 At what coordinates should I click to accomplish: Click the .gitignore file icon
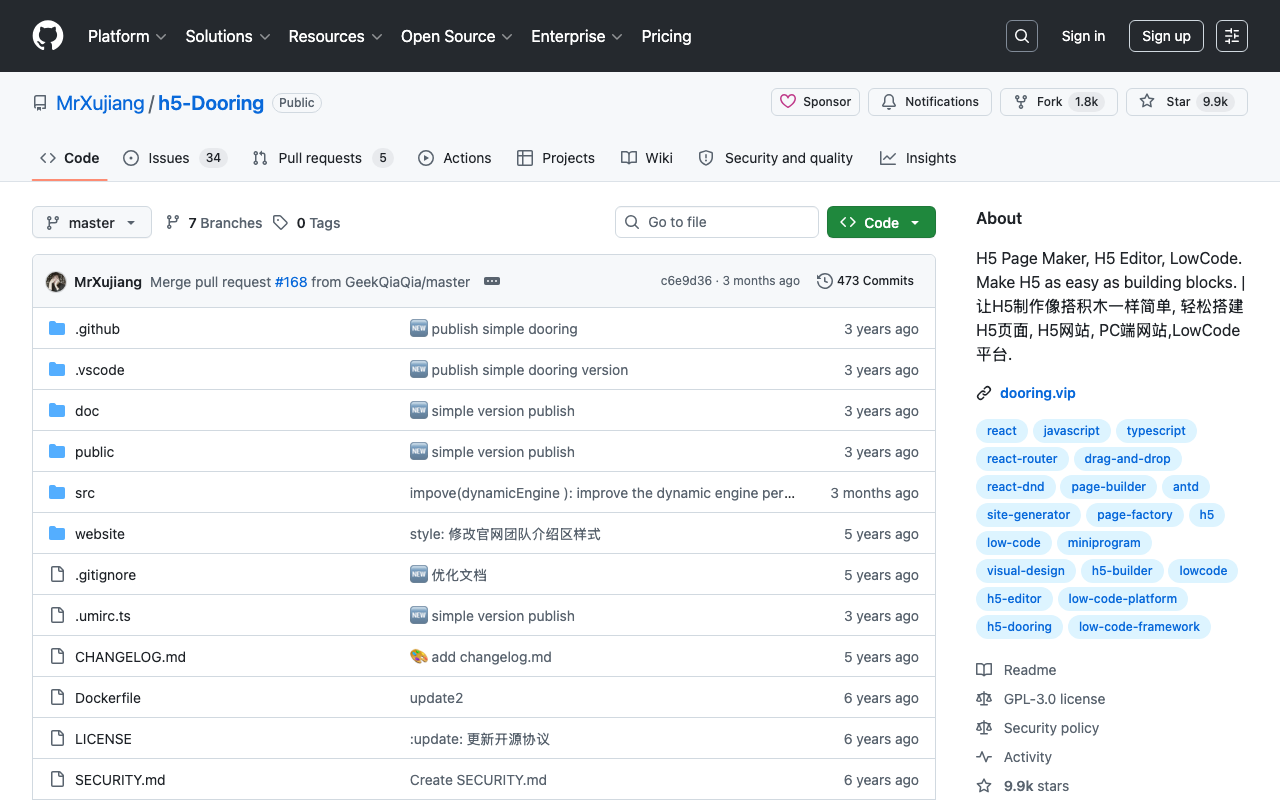[57, 575]
